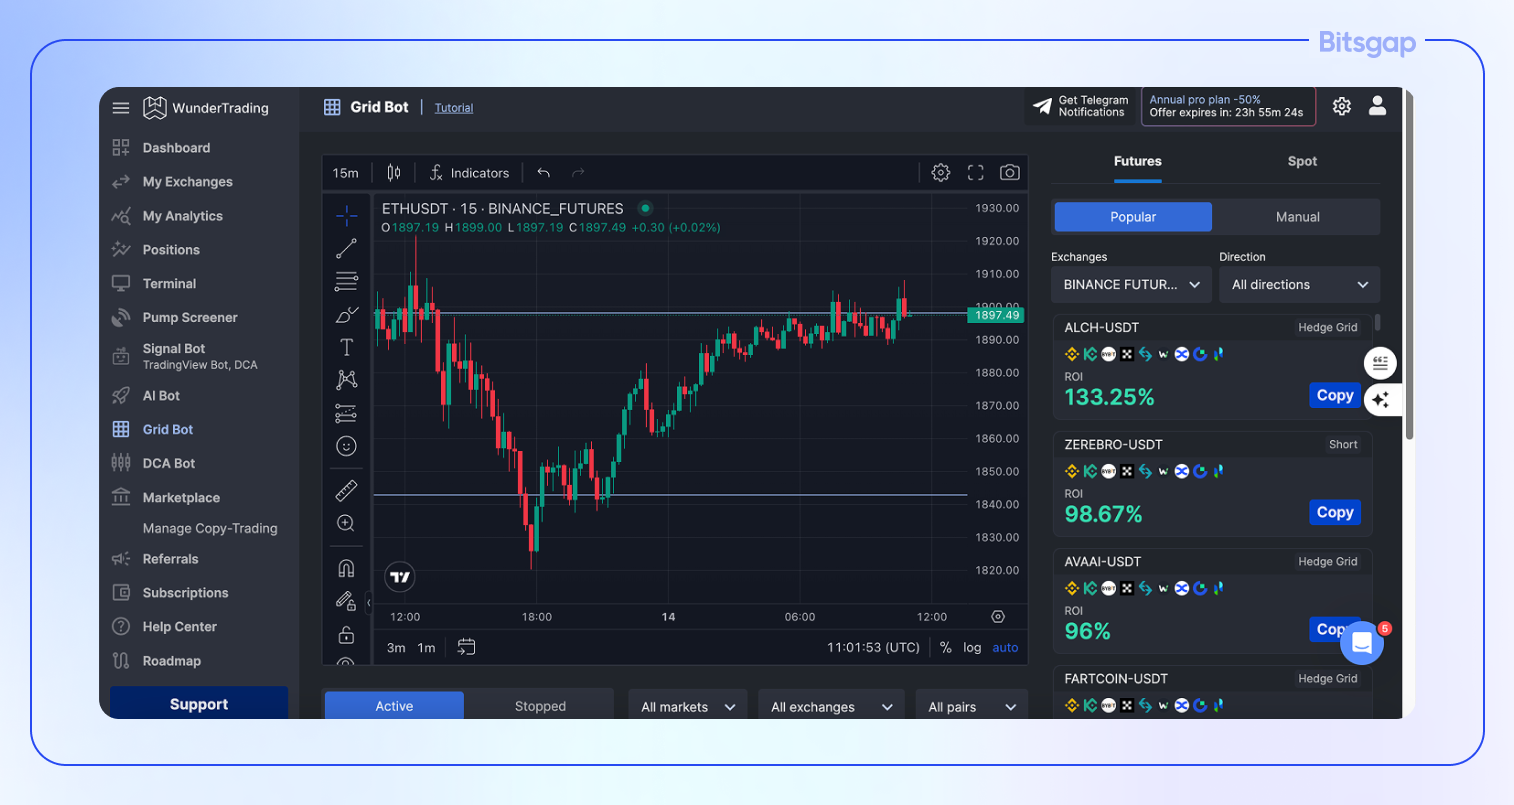Switch to the Spot tab
This screenshot has height=805, width=1514.
[x=1302, y=161]
